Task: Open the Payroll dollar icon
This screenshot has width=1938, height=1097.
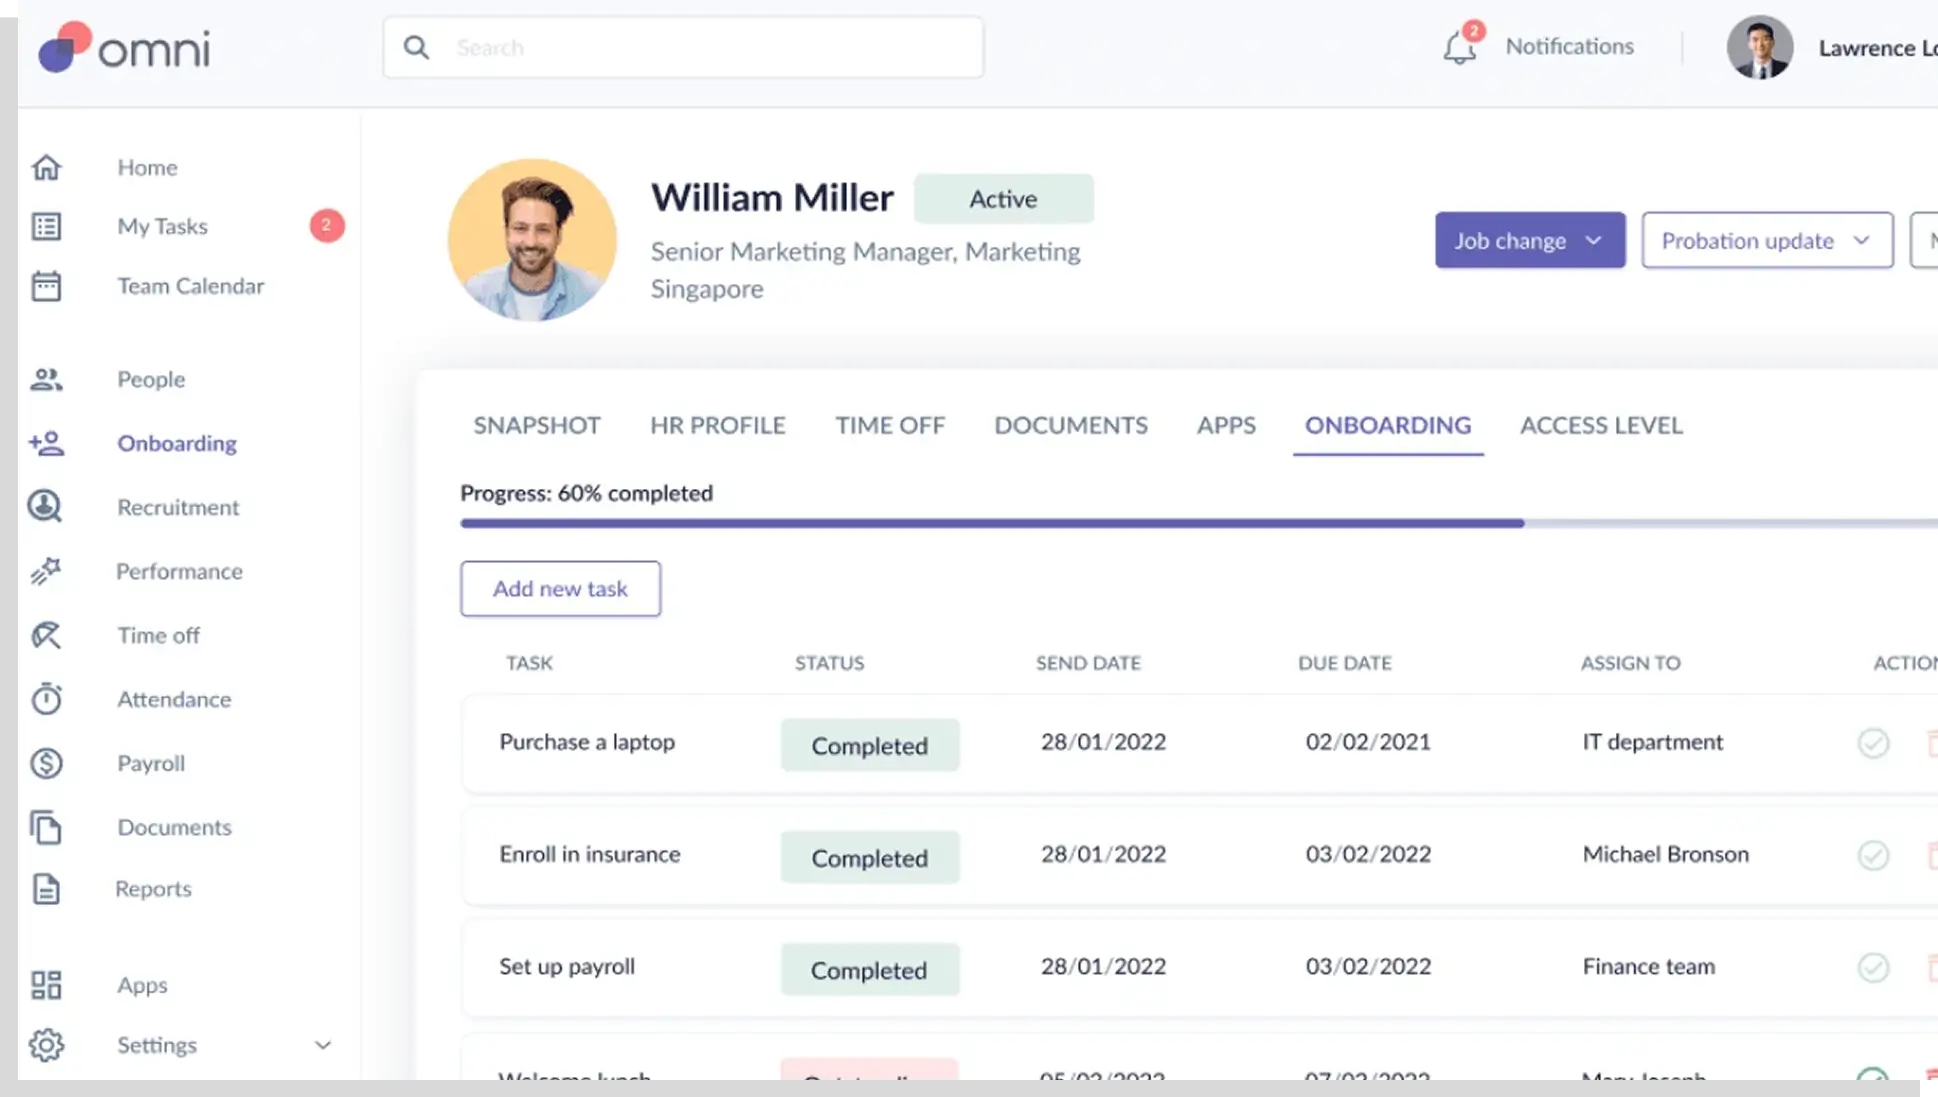Action: [46, 763]
